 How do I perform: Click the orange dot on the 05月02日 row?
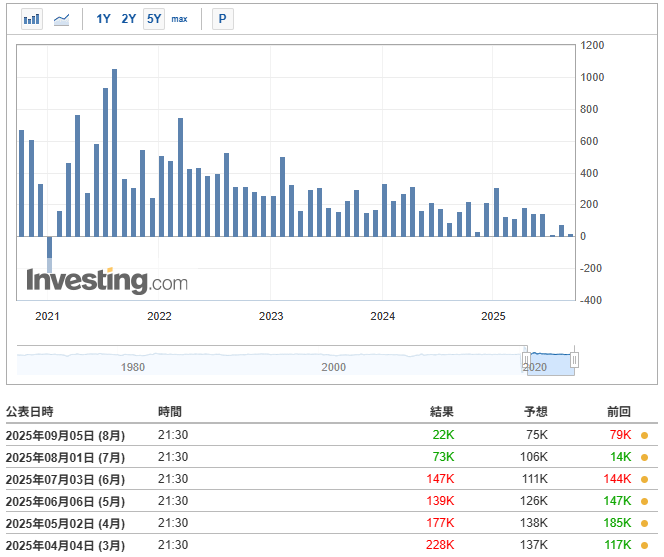[645, 524]
